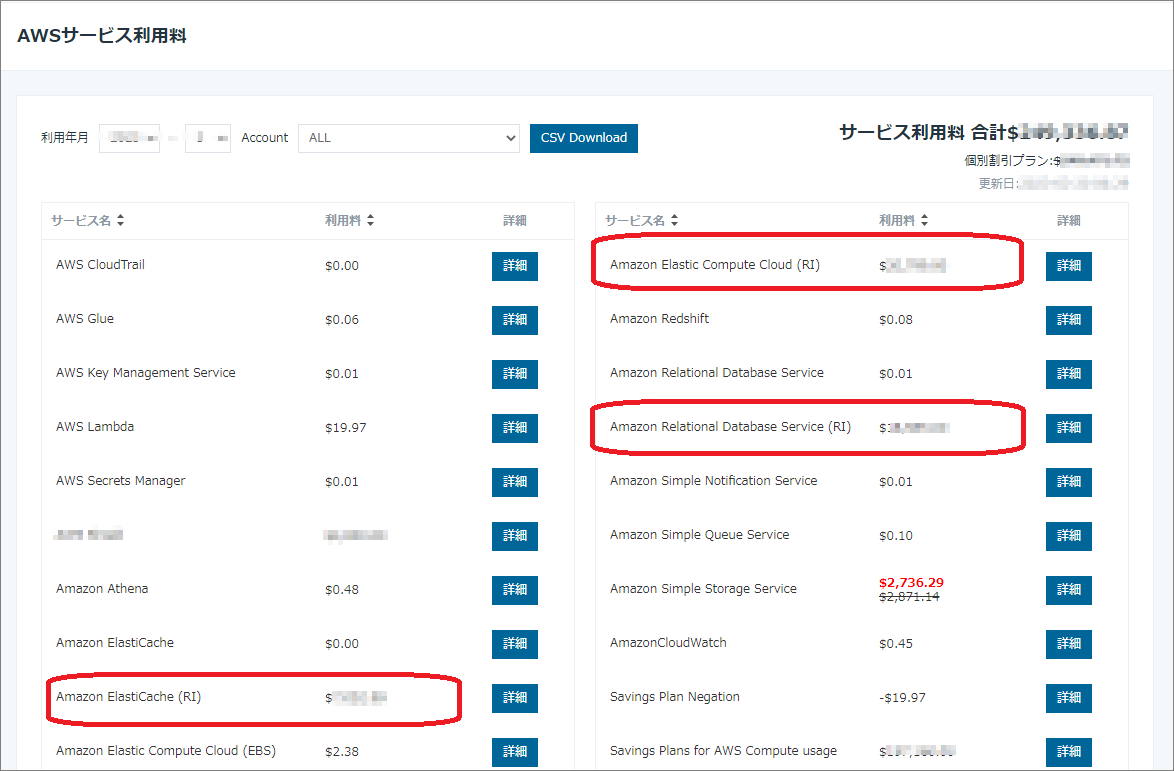Open details for AWS Glue
The height and width of the screenshot is (771, 1174).
pyautogui.click(x=514, y=320)
